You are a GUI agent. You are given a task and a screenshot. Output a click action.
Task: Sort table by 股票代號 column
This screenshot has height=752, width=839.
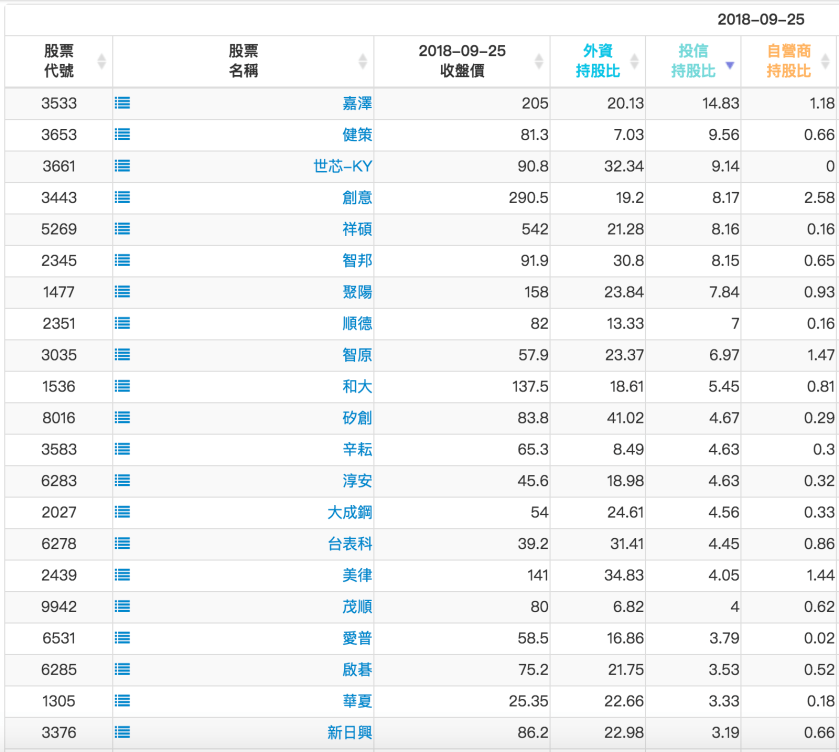click(x=59, y=61)
